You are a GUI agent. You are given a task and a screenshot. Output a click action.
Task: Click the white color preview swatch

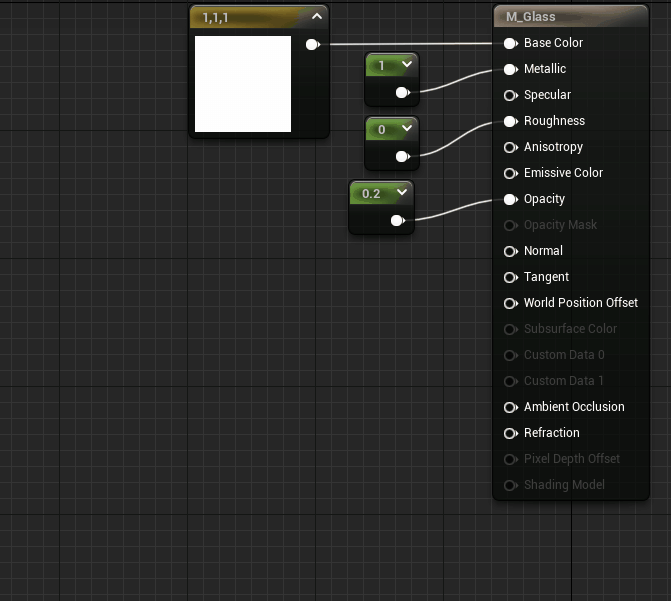243,84
